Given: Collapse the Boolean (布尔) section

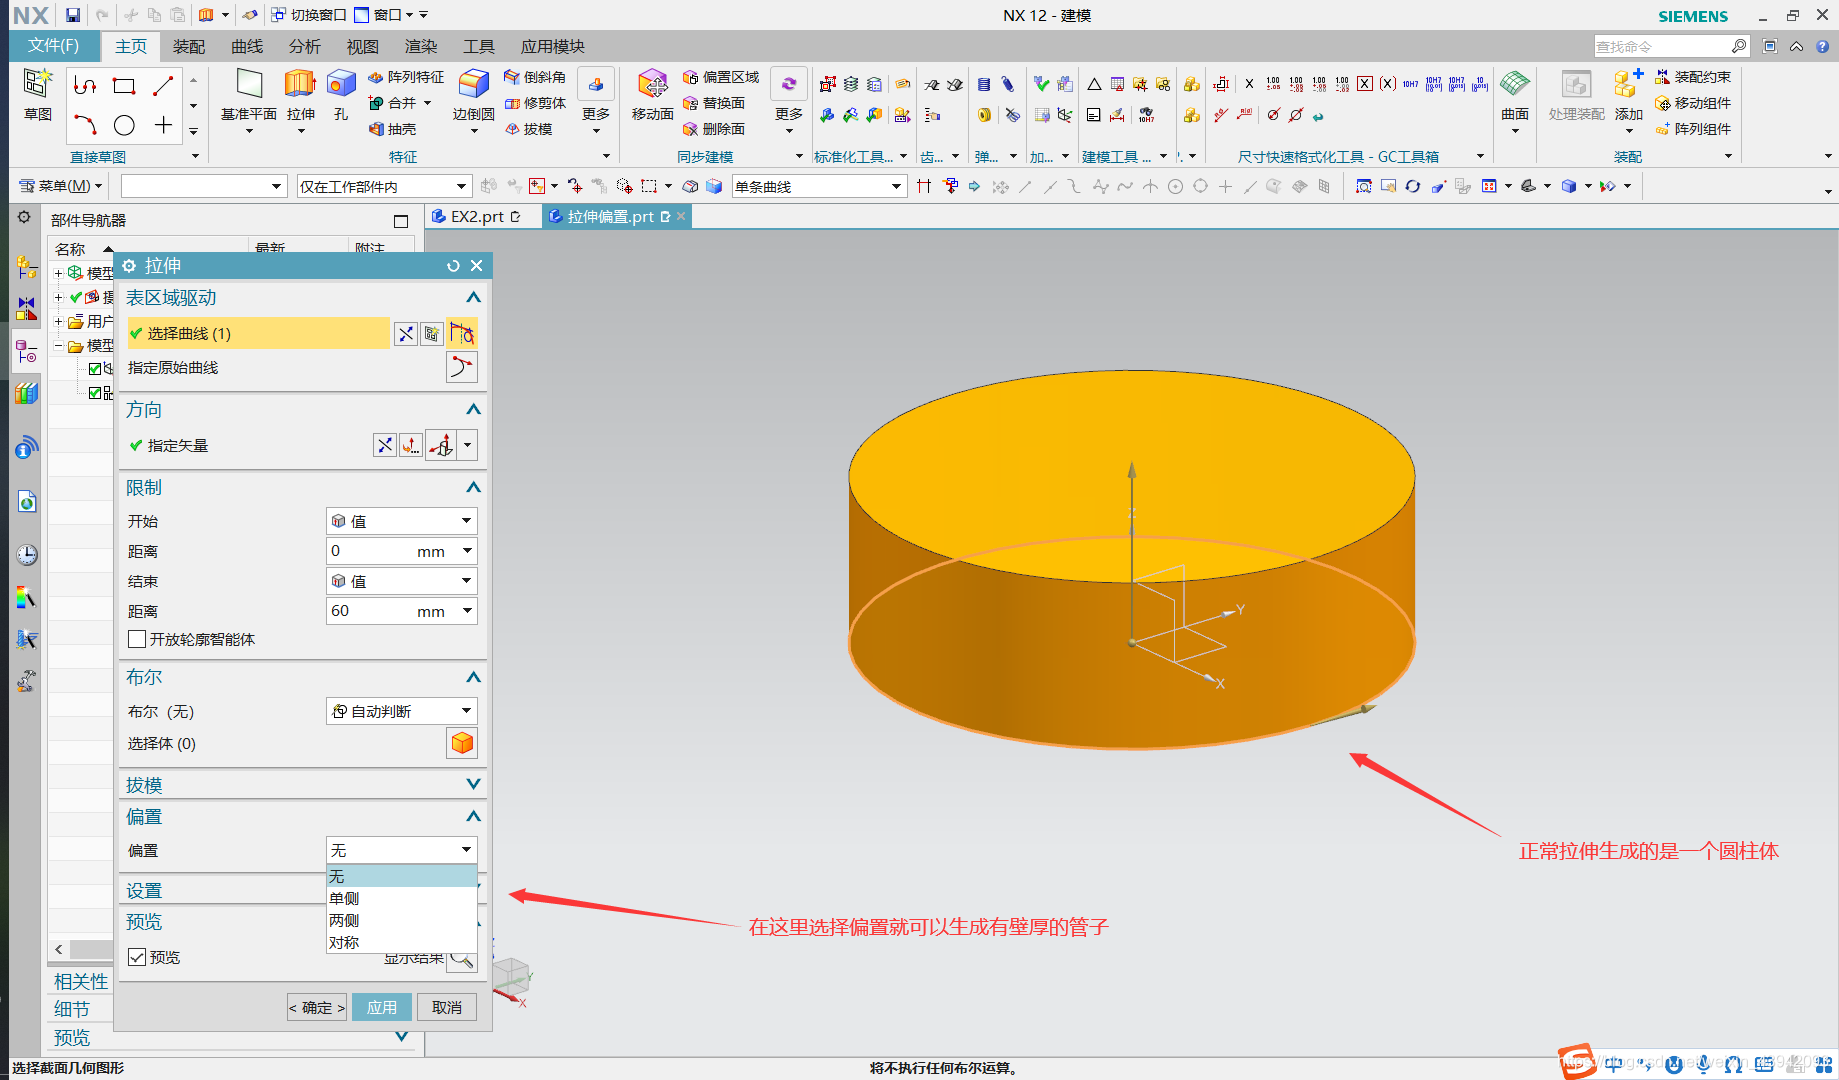Looking at the screenshot, I should coord(474,677).
